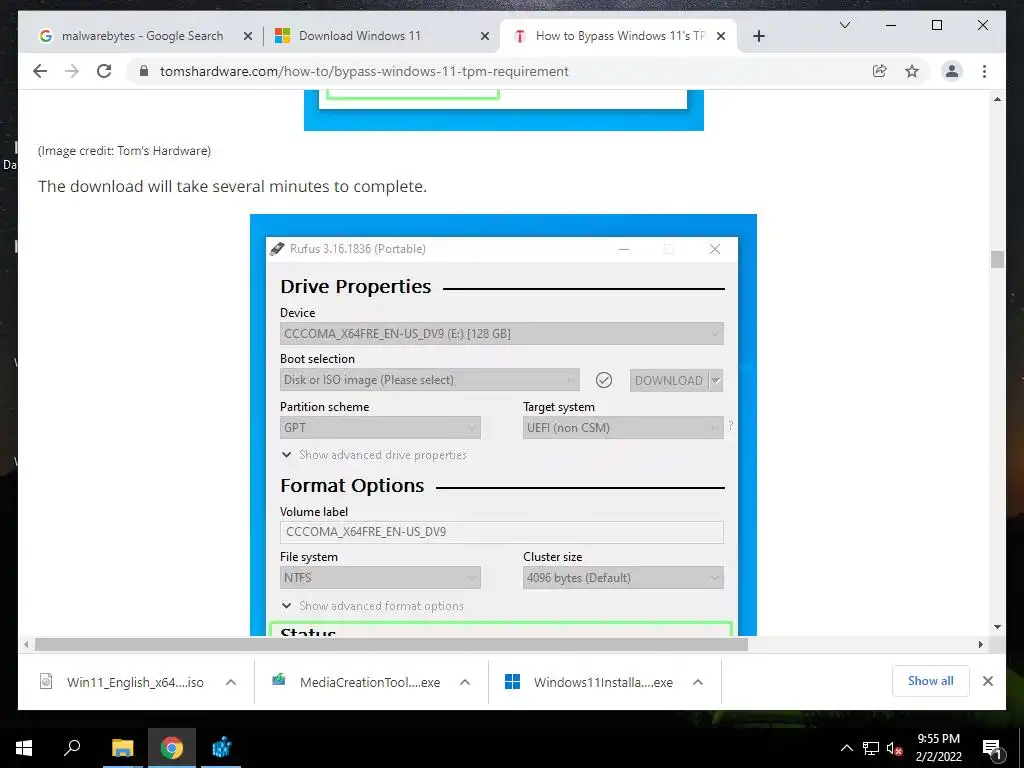Click the address bar URL text
The image size is (1024, 768).
pyautogui.click(x=364, y=71)
